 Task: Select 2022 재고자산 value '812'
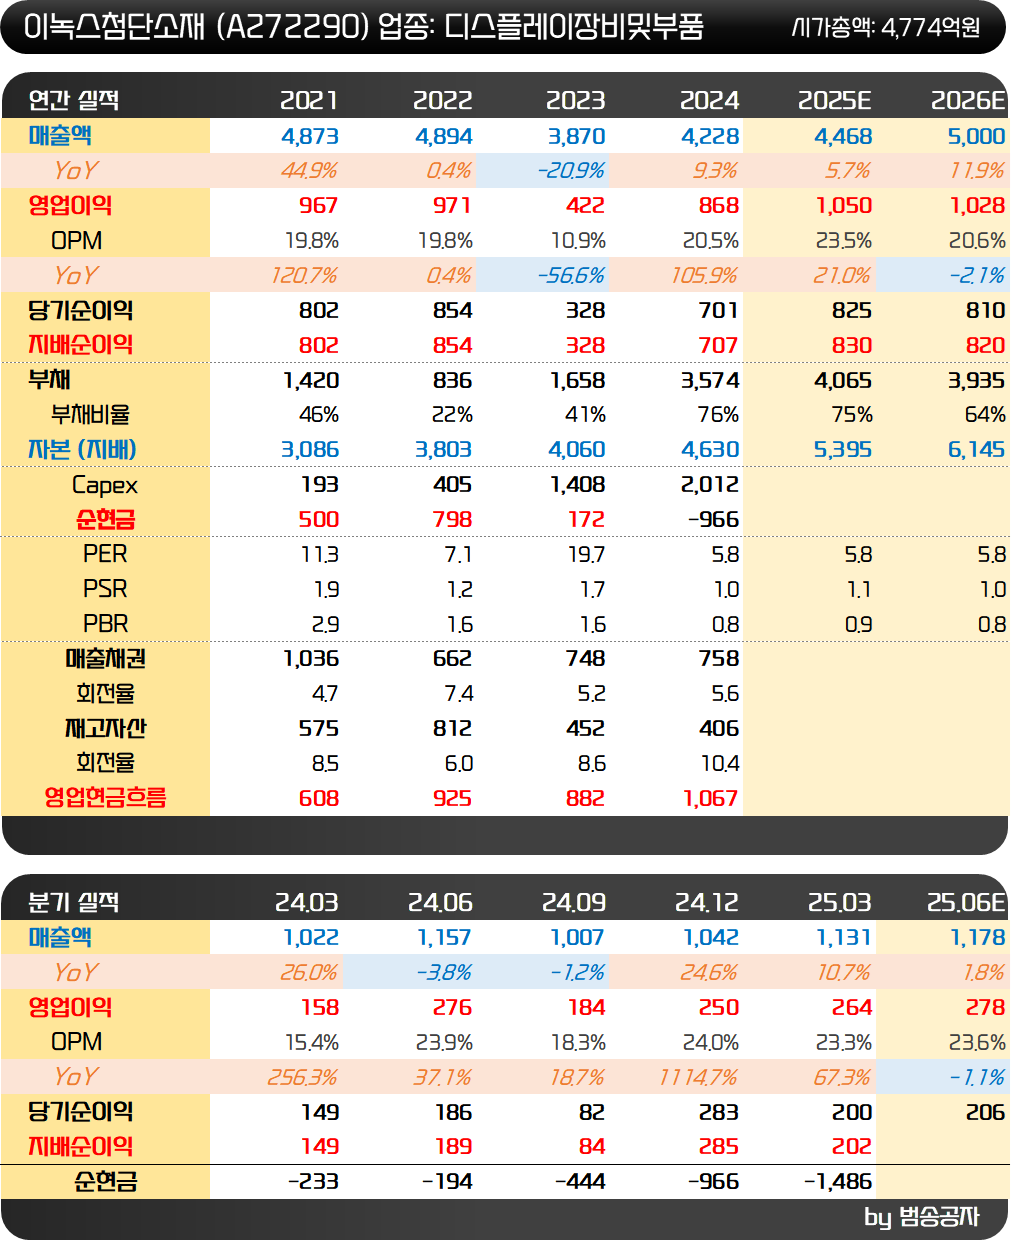pos(452,728)
